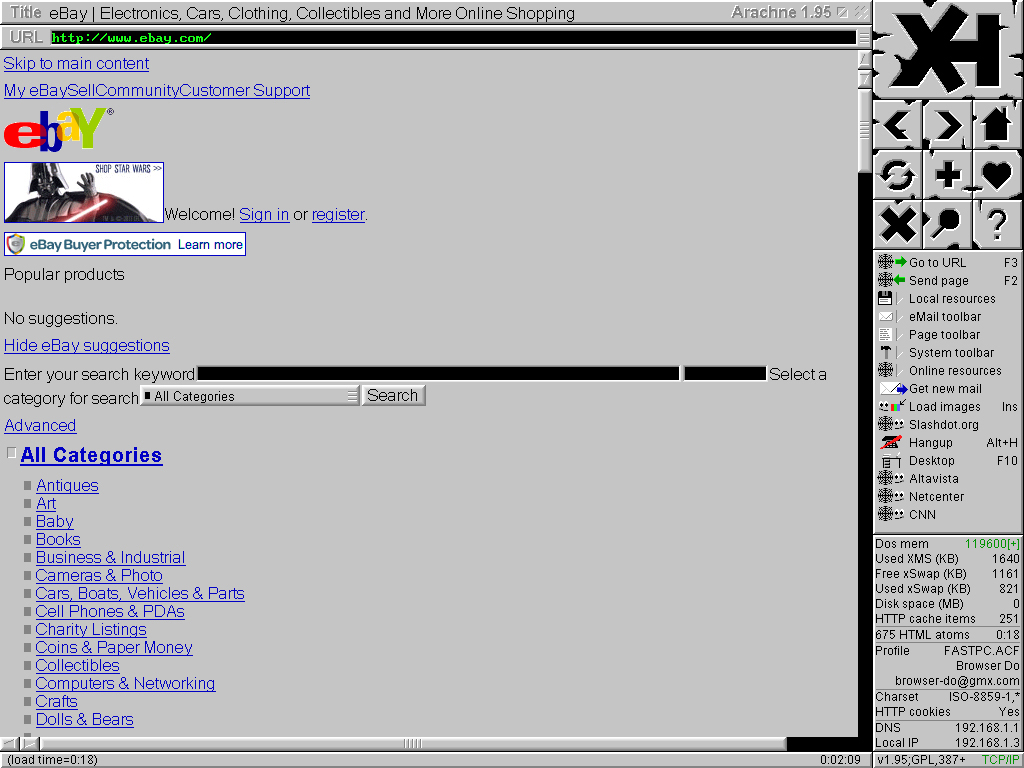Add to hotlist with the plus icon
This screenshot has height=768, width=1024.
(x=948, y=175)
